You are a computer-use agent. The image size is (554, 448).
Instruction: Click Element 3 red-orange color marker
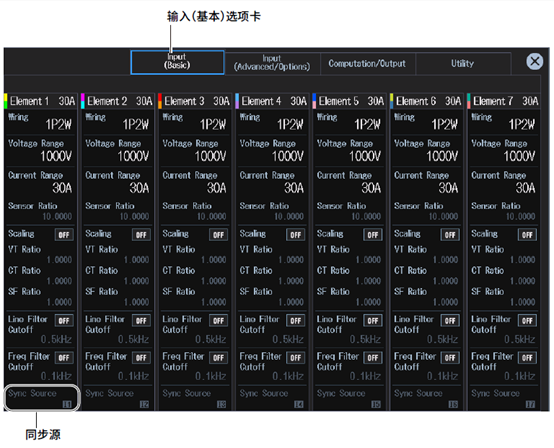pyautogui.click(x=160, y=101)
